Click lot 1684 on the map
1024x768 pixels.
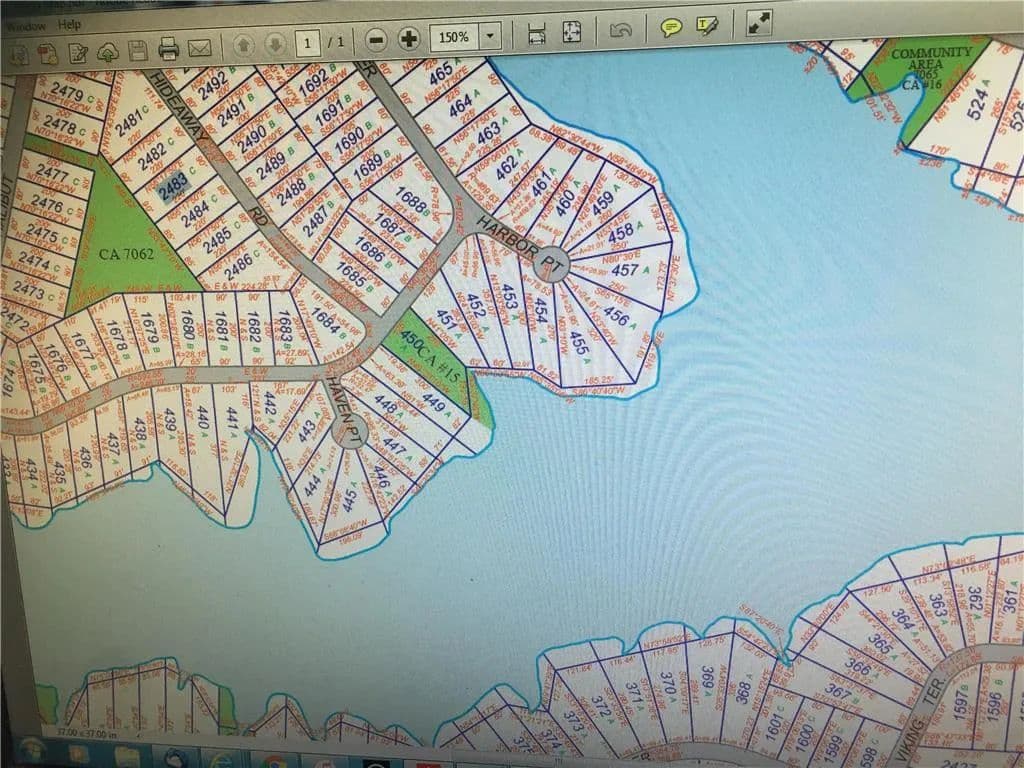(x=325, y=321)
